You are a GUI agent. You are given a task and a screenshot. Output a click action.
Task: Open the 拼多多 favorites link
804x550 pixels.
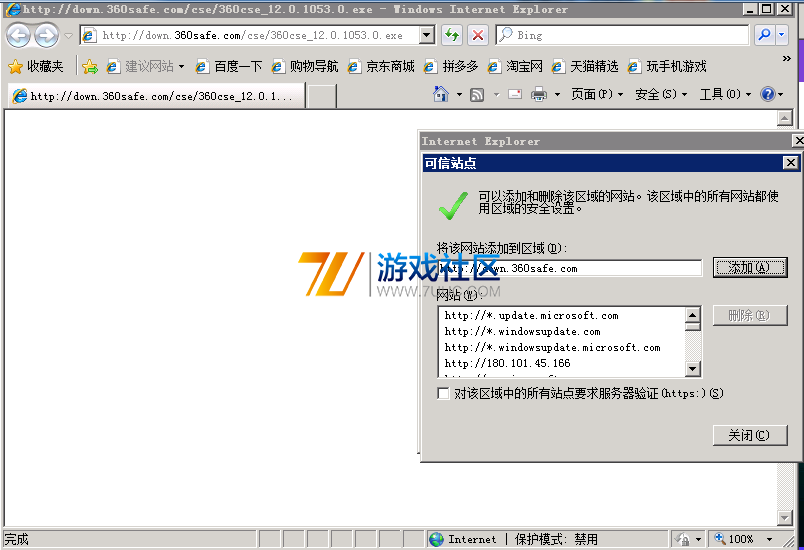click(x=451, y=66)
